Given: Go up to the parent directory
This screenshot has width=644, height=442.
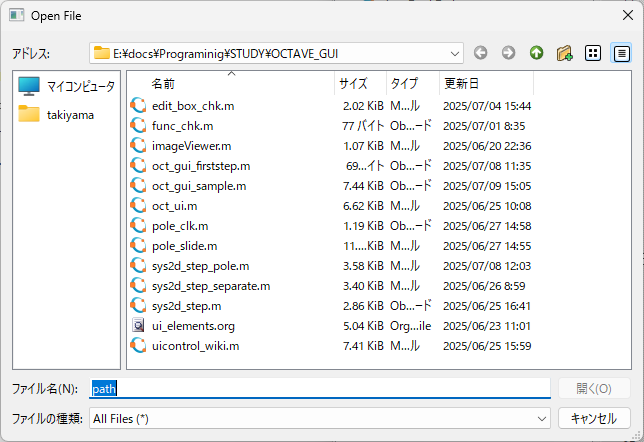Looking at the screenshot, I should pyautogui.click(x=536, y=53).
